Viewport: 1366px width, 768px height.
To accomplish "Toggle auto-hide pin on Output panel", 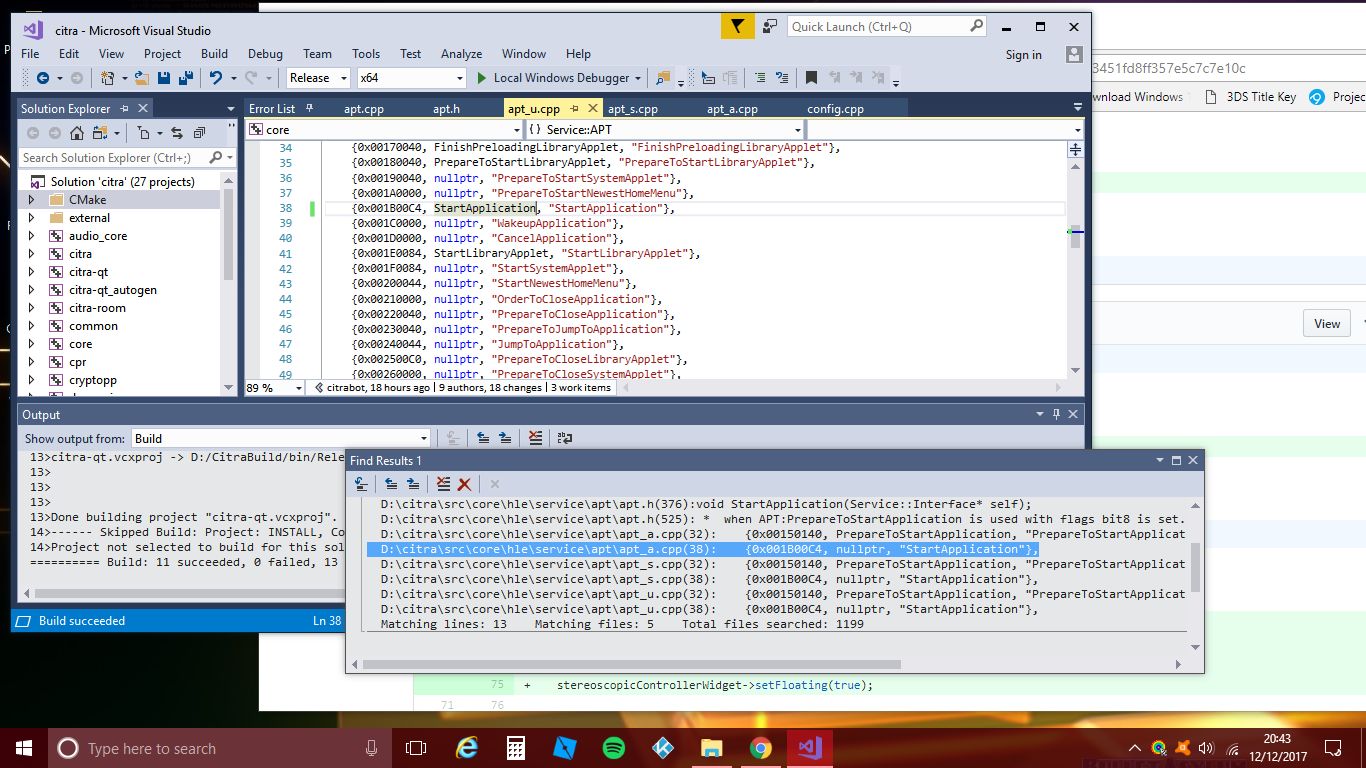I will click(x=1056, y=414).
